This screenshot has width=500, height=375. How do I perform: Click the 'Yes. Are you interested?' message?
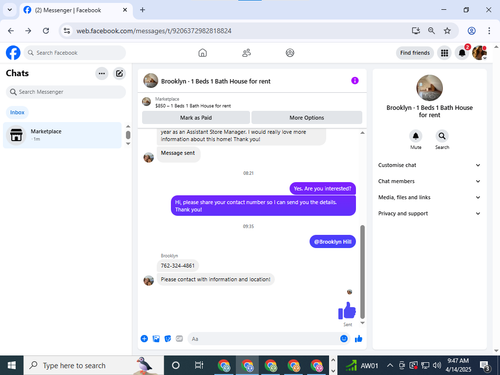pos(323,188)
